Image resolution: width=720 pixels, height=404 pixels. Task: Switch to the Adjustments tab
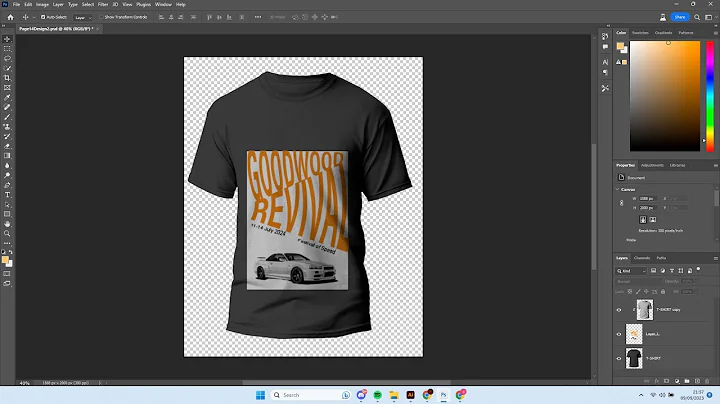[652, 165]
